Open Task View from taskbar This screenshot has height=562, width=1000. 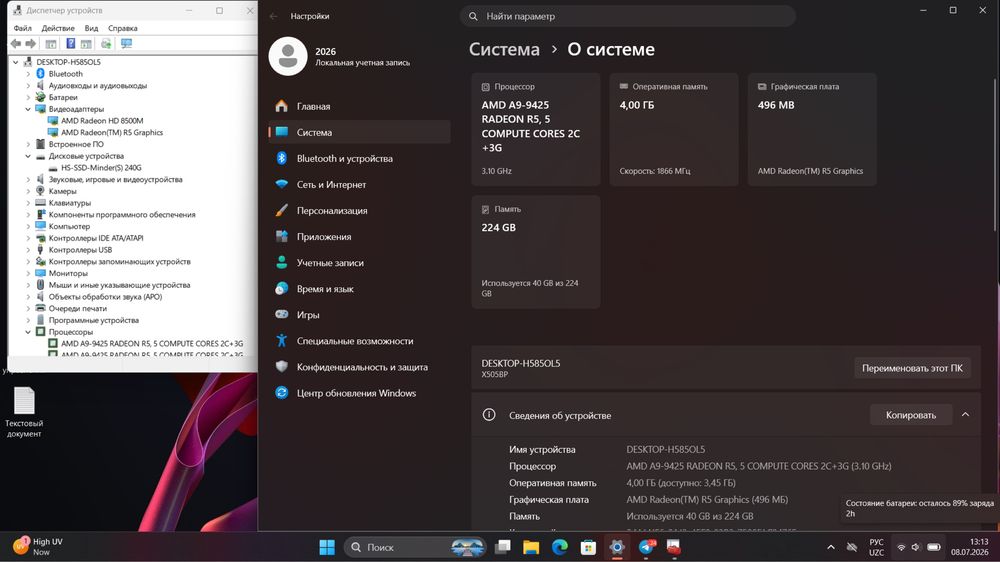503,547
